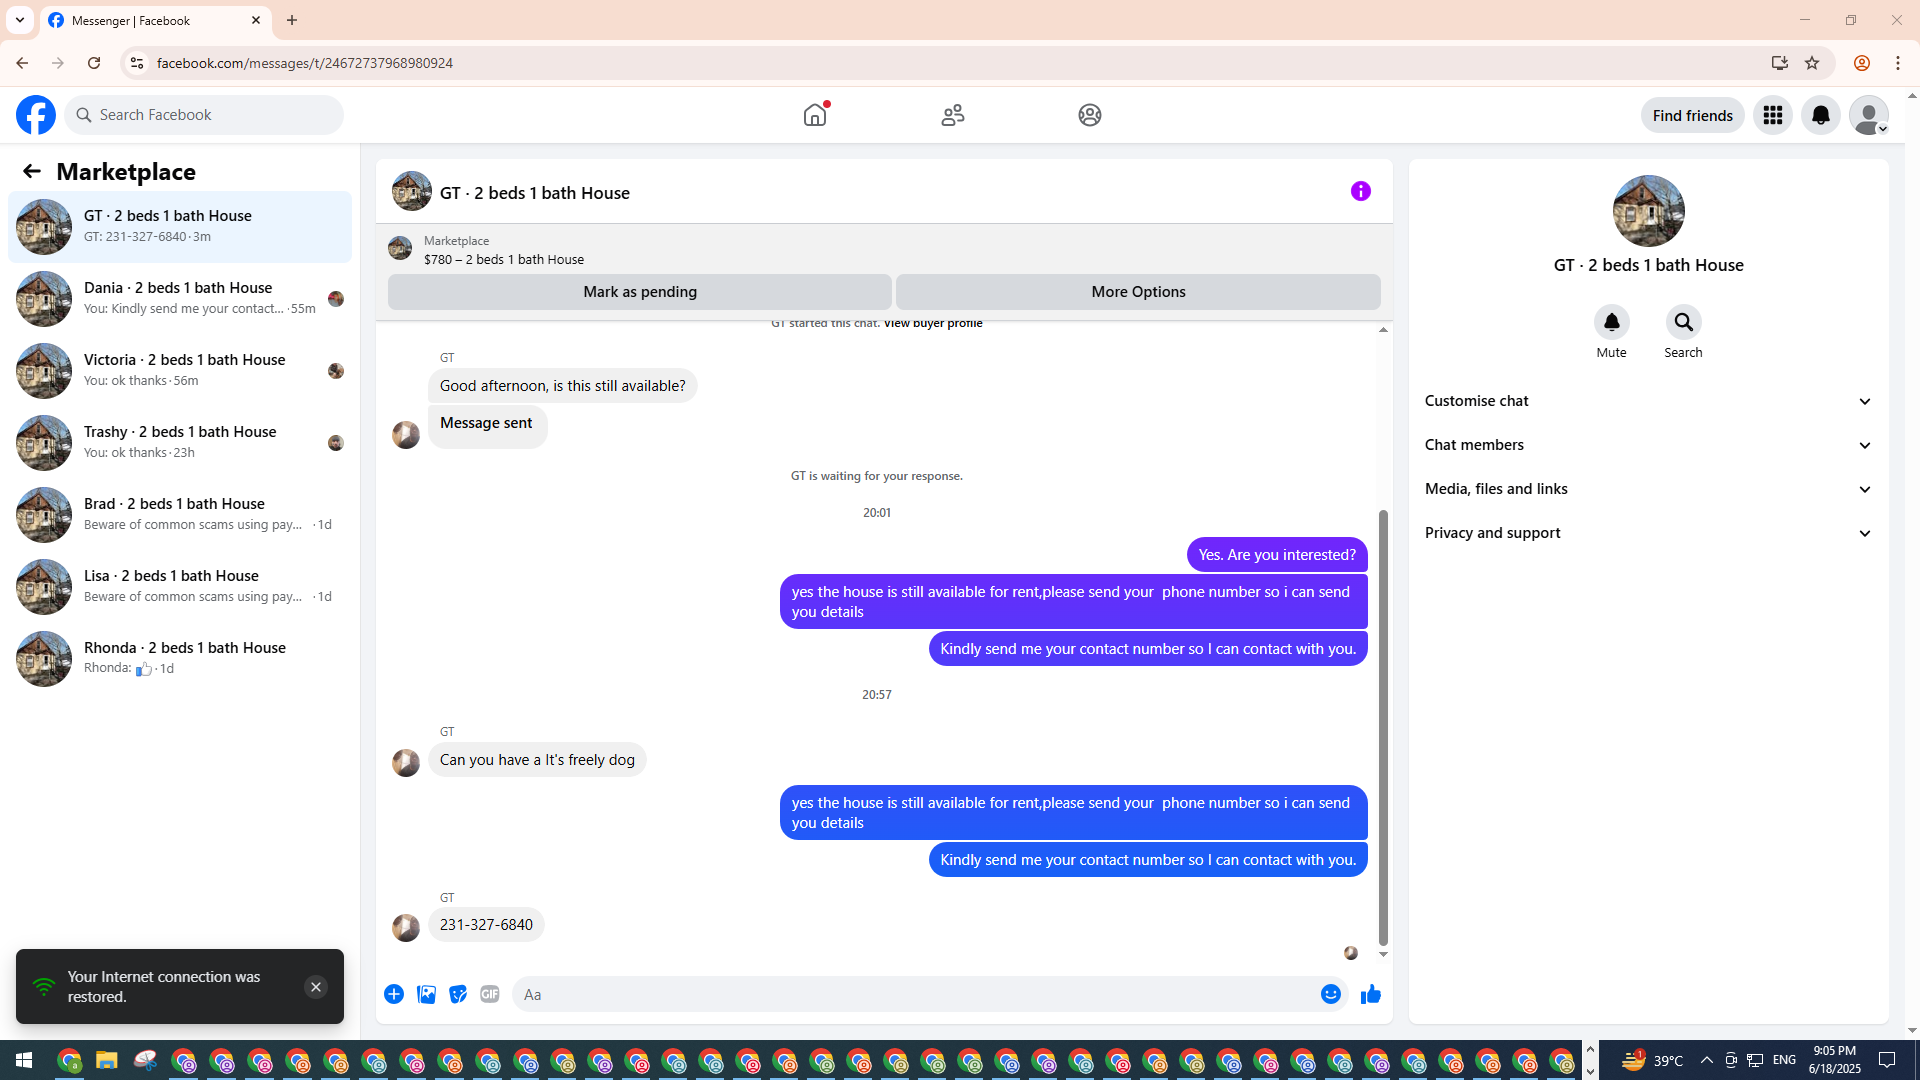This screenshot has height=1080, width=1920.
Task: Open the GT conversation in the list
Action: point(180,227)
